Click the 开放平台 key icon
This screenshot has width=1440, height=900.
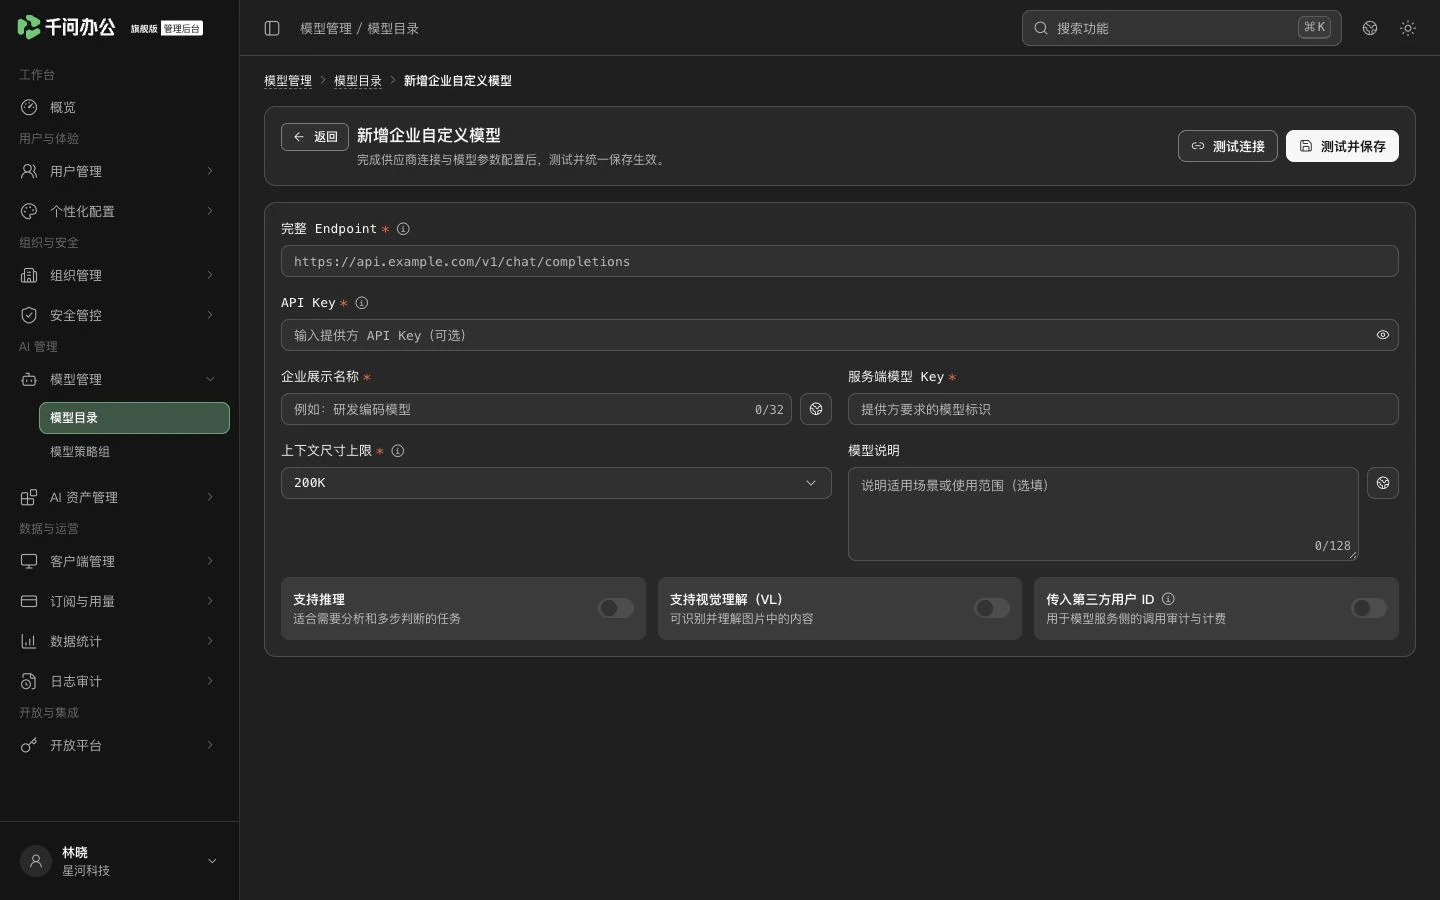click(29, 745)
